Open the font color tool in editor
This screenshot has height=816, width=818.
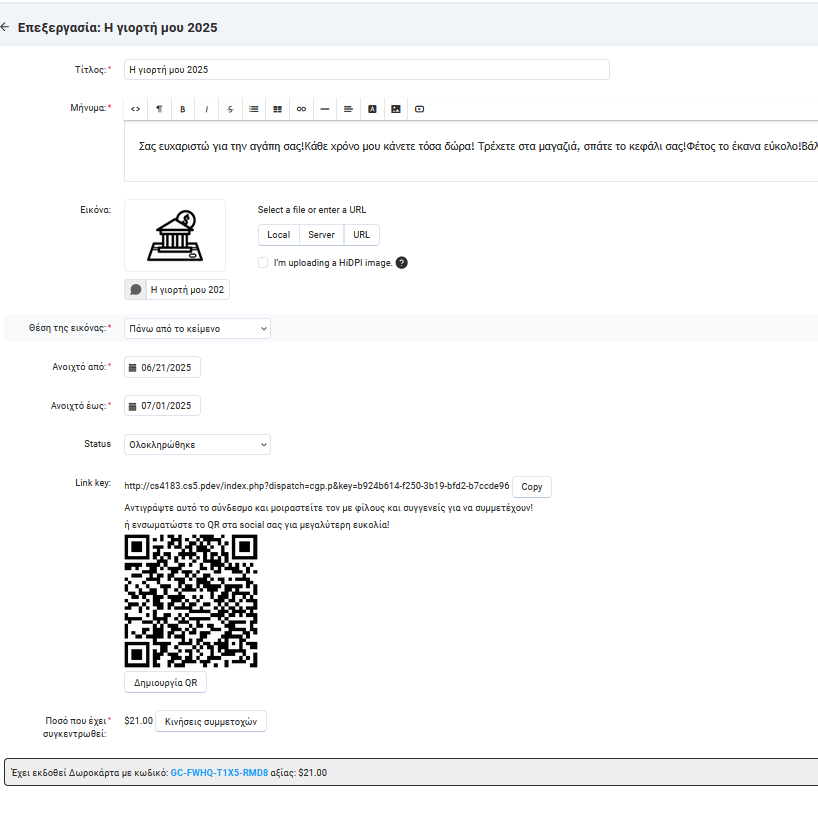coord(372,109)
